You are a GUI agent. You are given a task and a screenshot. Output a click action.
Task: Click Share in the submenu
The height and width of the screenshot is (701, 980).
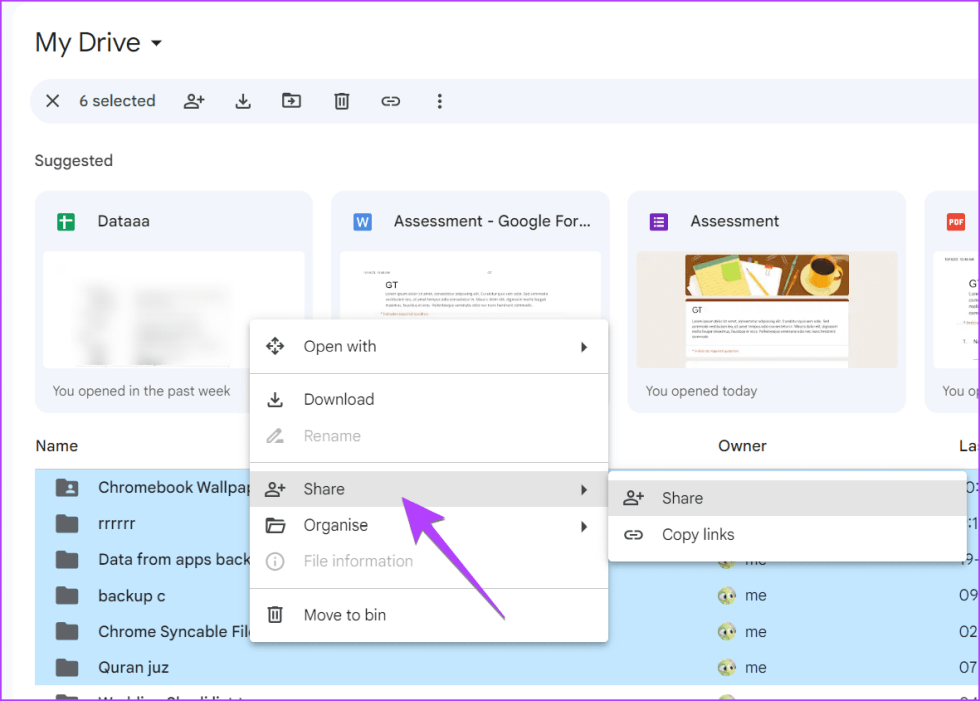tap(682, 498)
